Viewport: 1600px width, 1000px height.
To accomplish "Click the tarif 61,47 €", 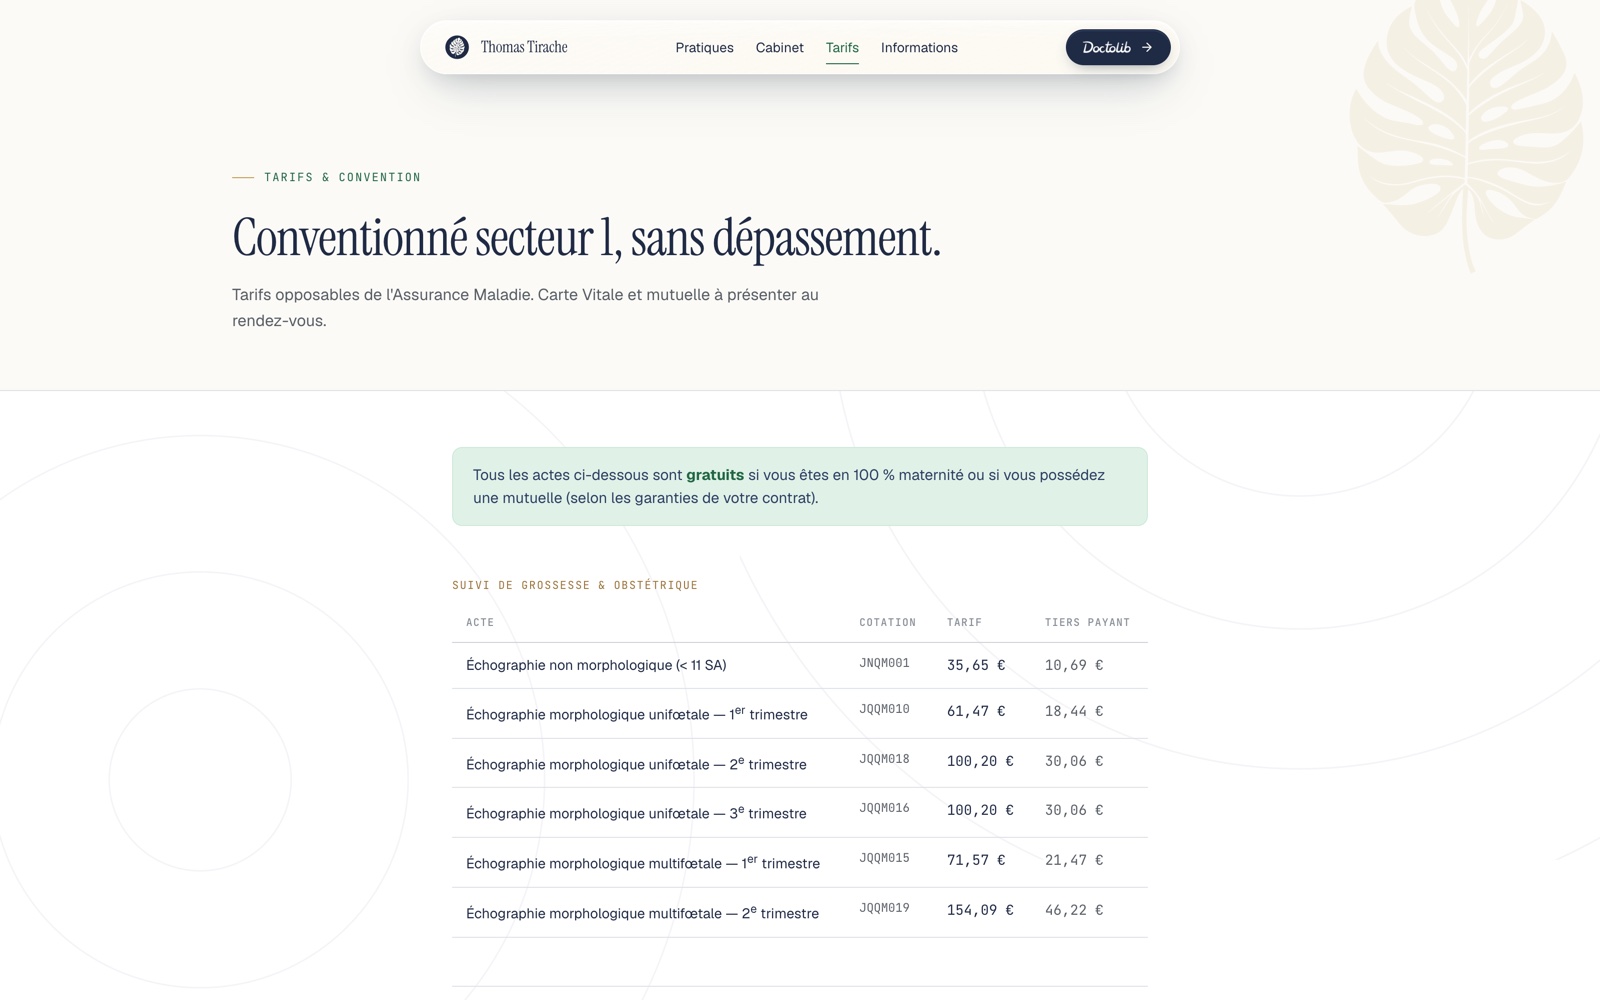I will click(976, 711).
